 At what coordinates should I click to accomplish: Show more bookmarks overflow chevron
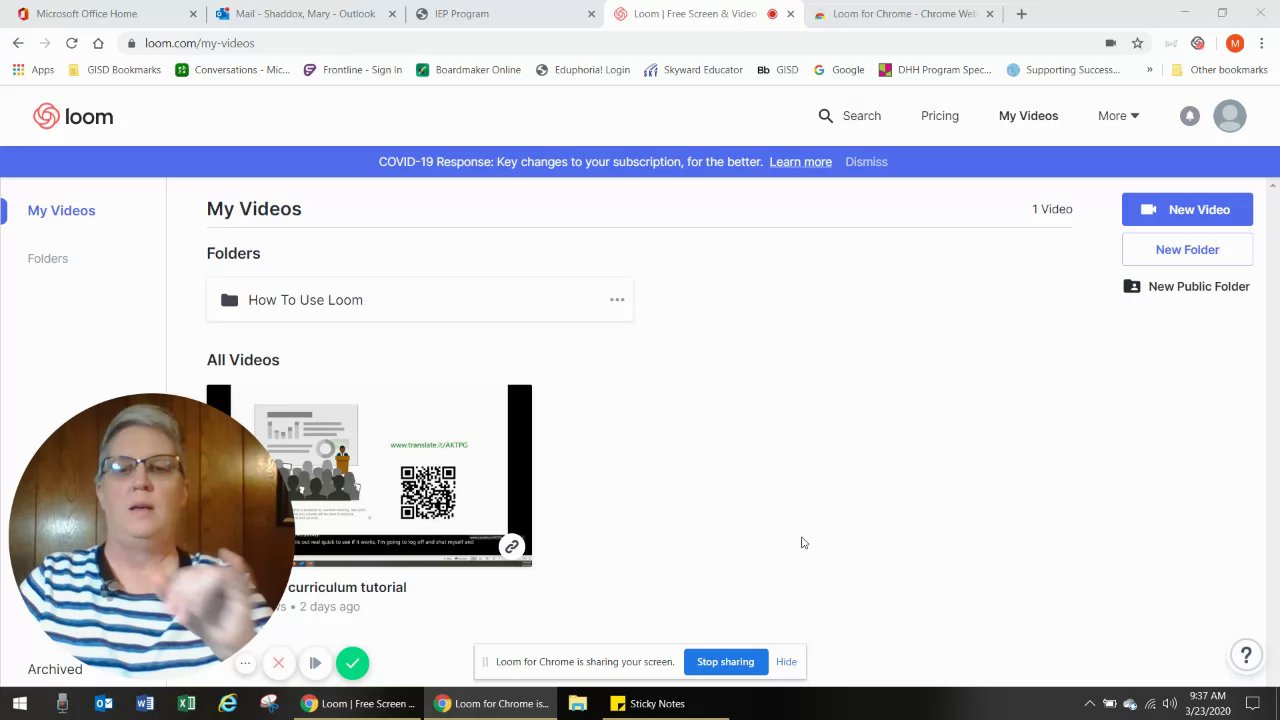tap(1149, 70)
